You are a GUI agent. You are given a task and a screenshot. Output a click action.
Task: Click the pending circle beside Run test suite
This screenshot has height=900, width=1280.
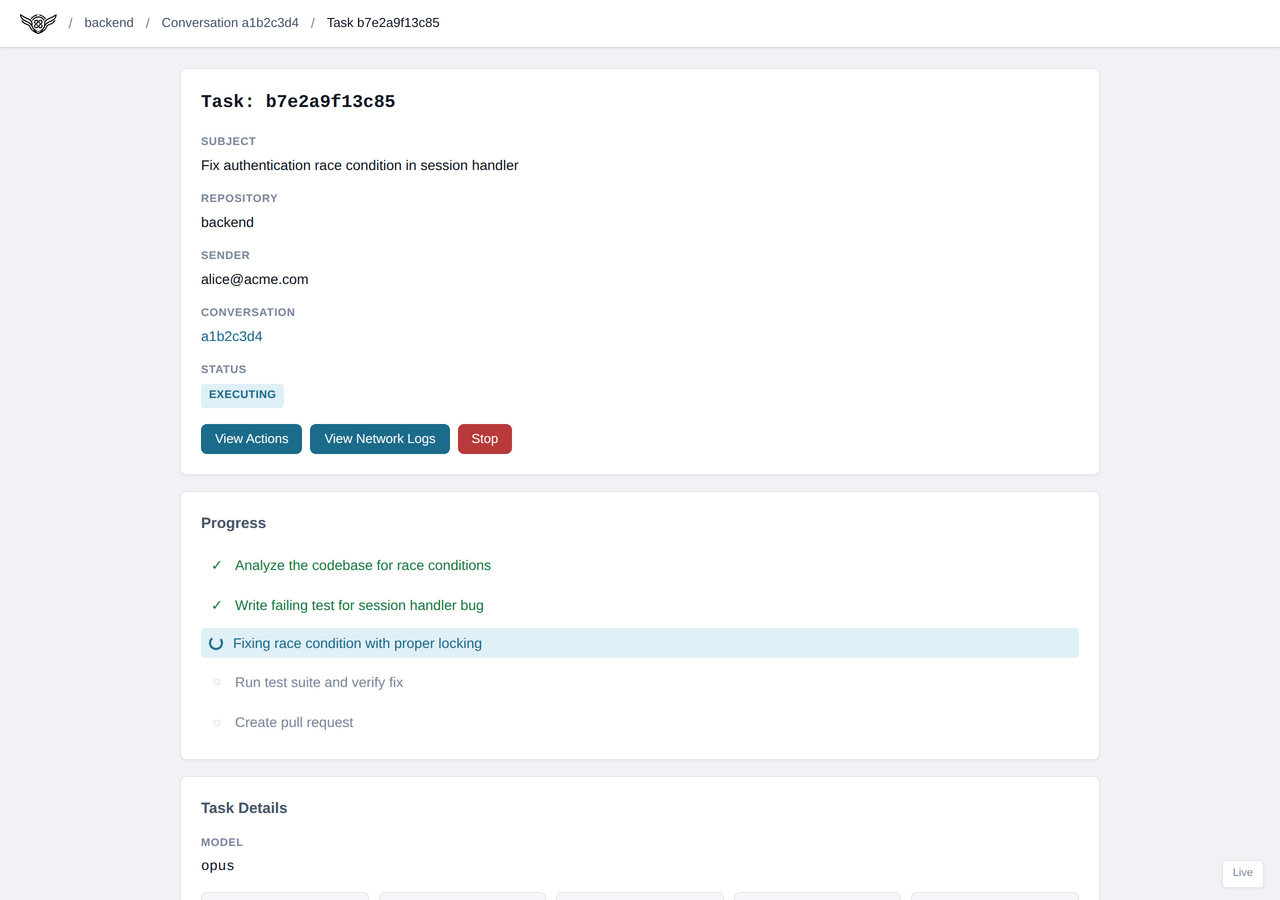[217, 682]
